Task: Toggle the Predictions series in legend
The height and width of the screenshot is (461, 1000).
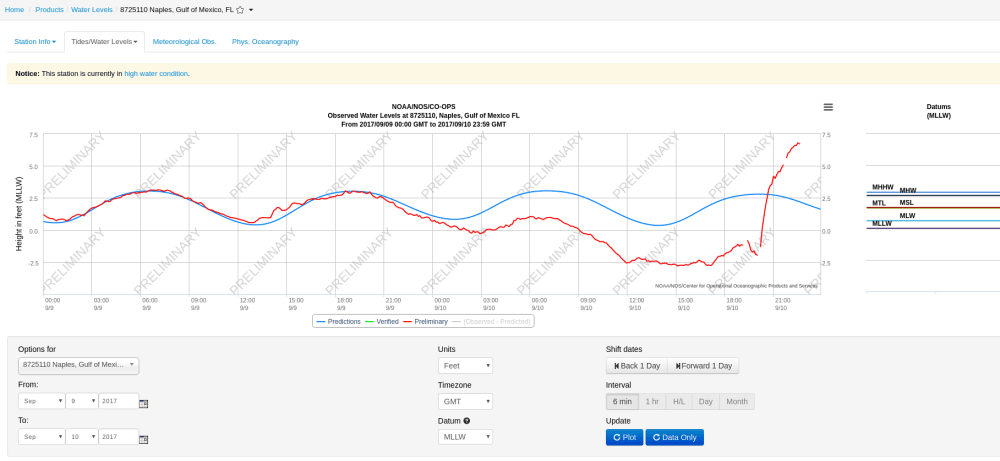Action: click(x=339, y=321)
